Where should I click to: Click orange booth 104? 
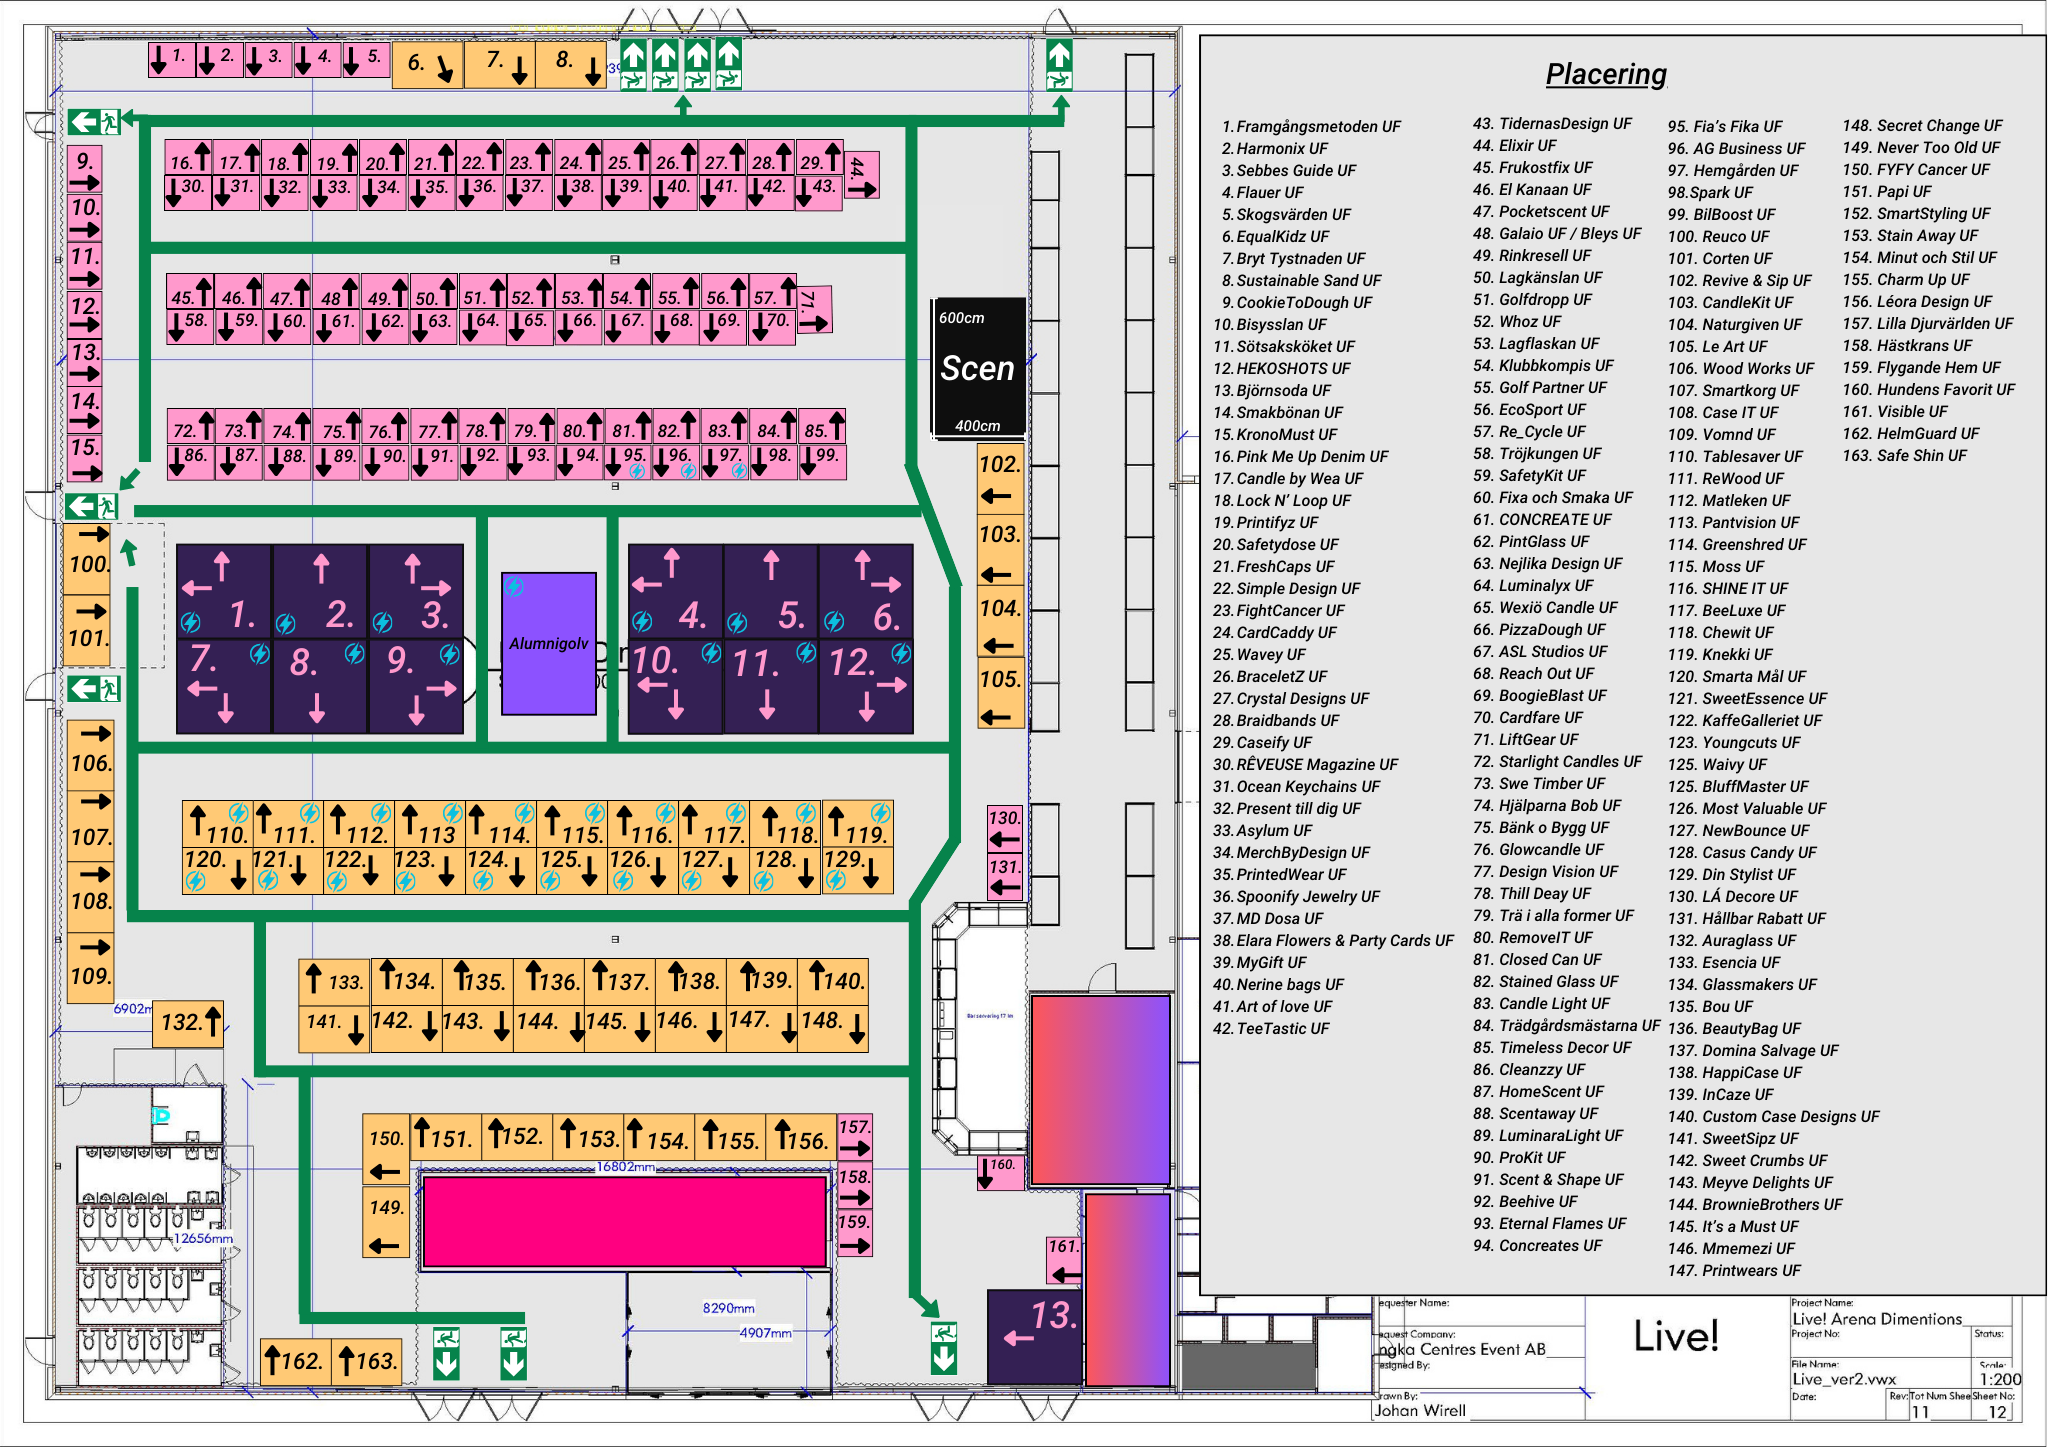(x=1000, y=622)
